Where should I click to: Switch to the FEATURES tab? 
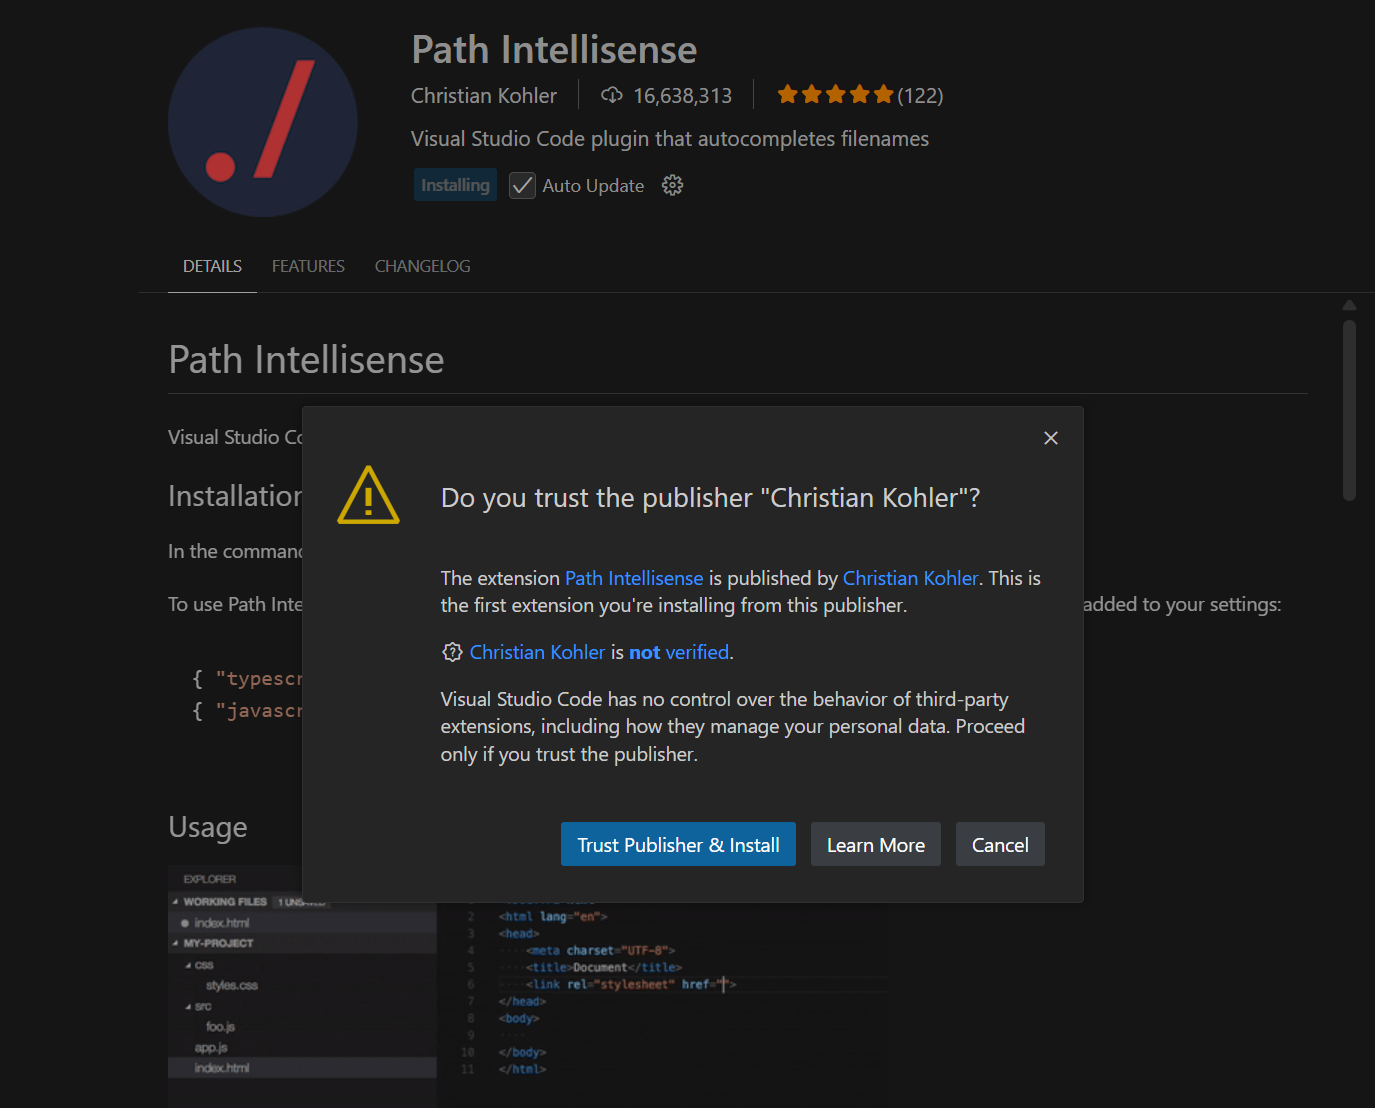308,266
